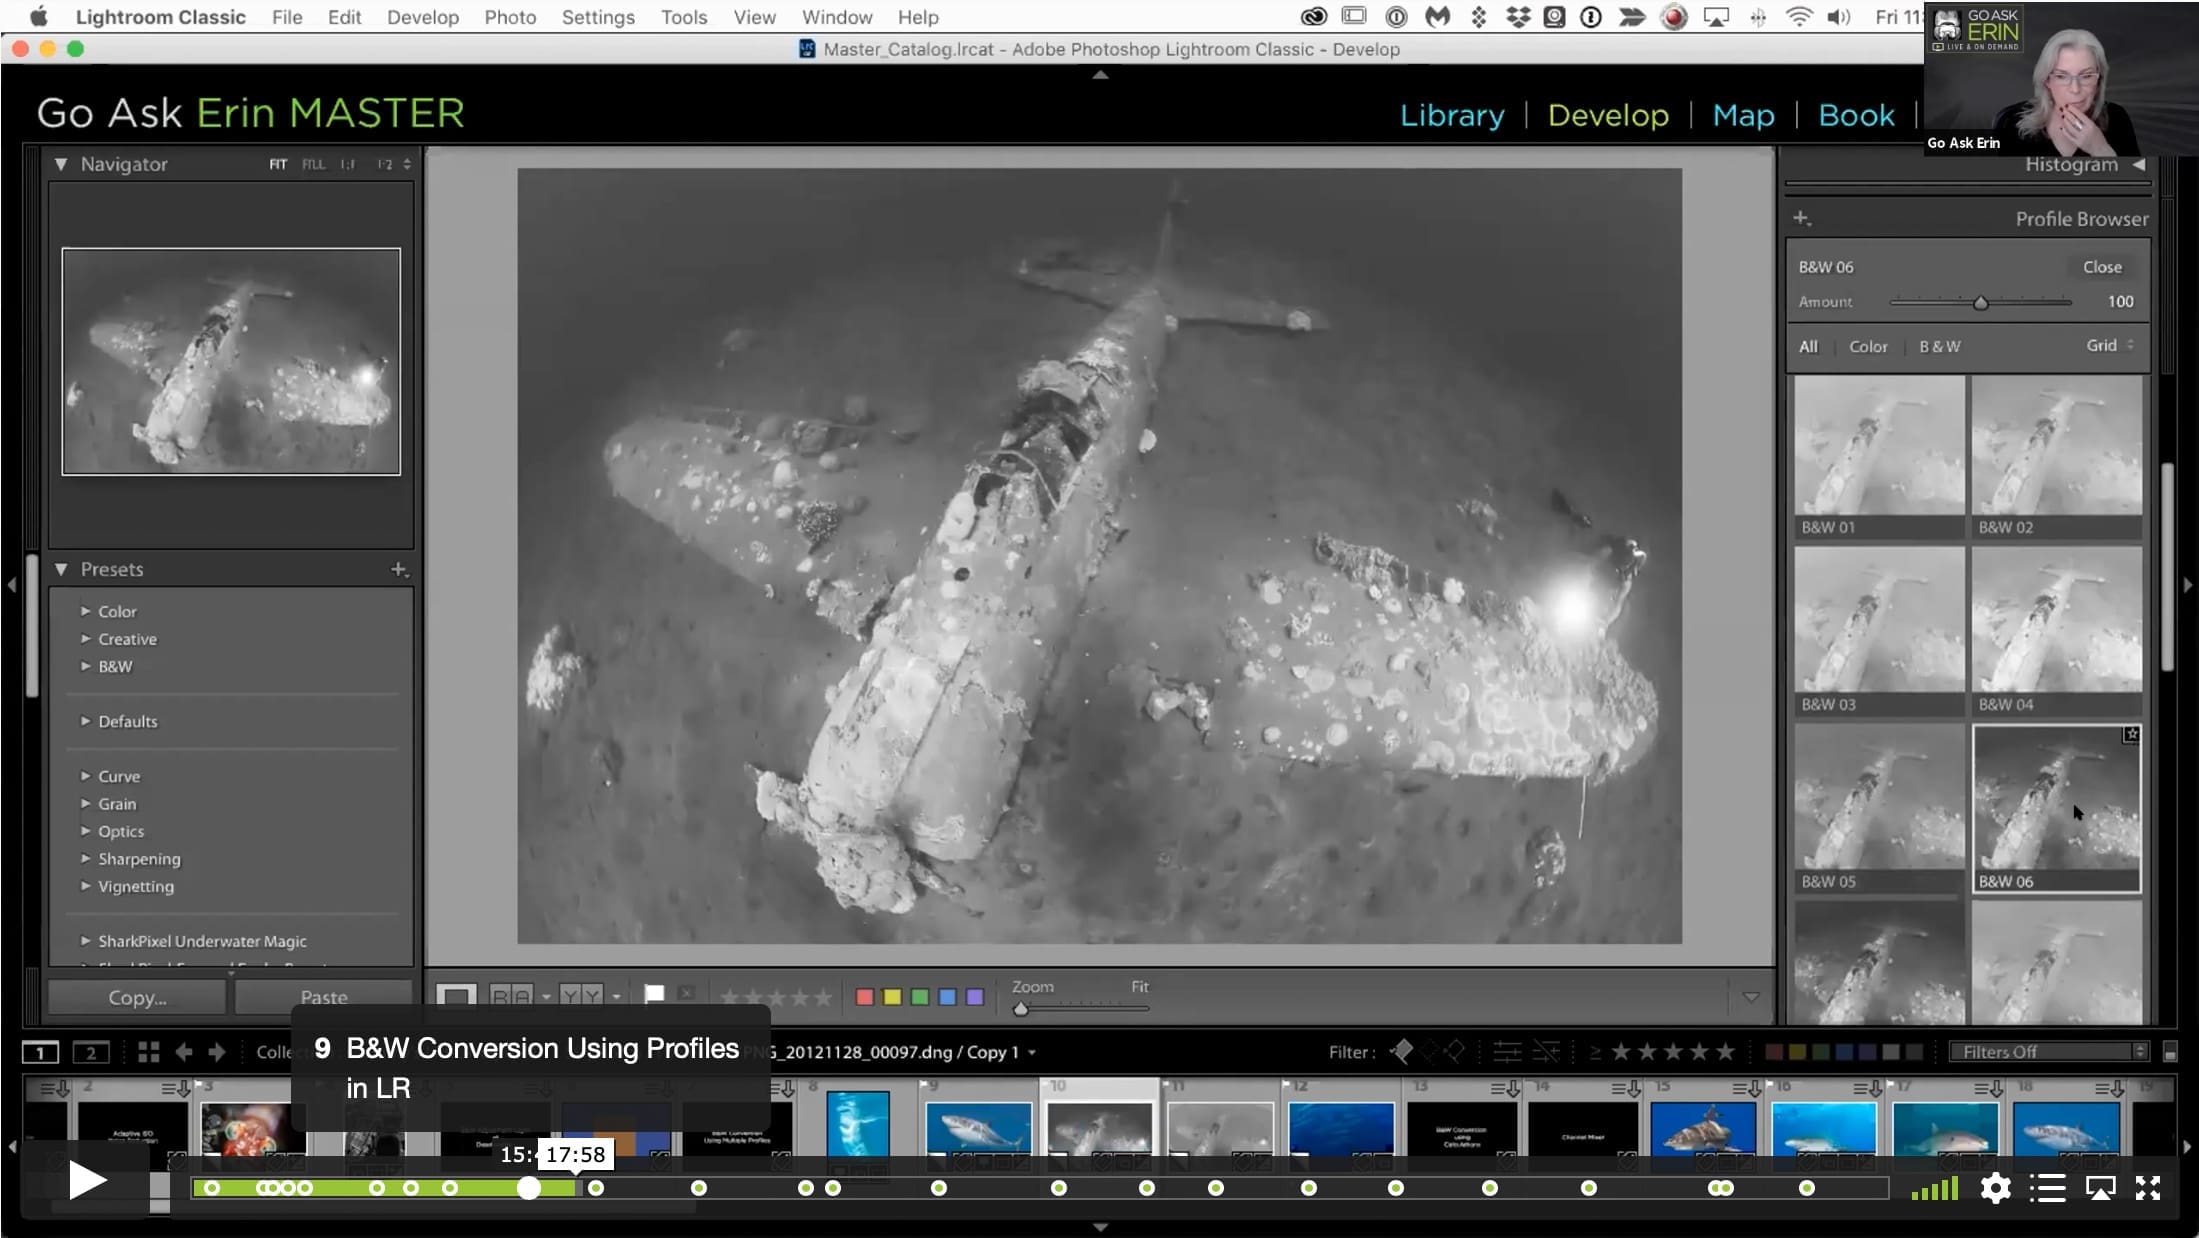Click the Profile Browser plus icon
The height and width of the screenshot is (1238, 2199).
pyautogui.click(x=1802, y=218)
